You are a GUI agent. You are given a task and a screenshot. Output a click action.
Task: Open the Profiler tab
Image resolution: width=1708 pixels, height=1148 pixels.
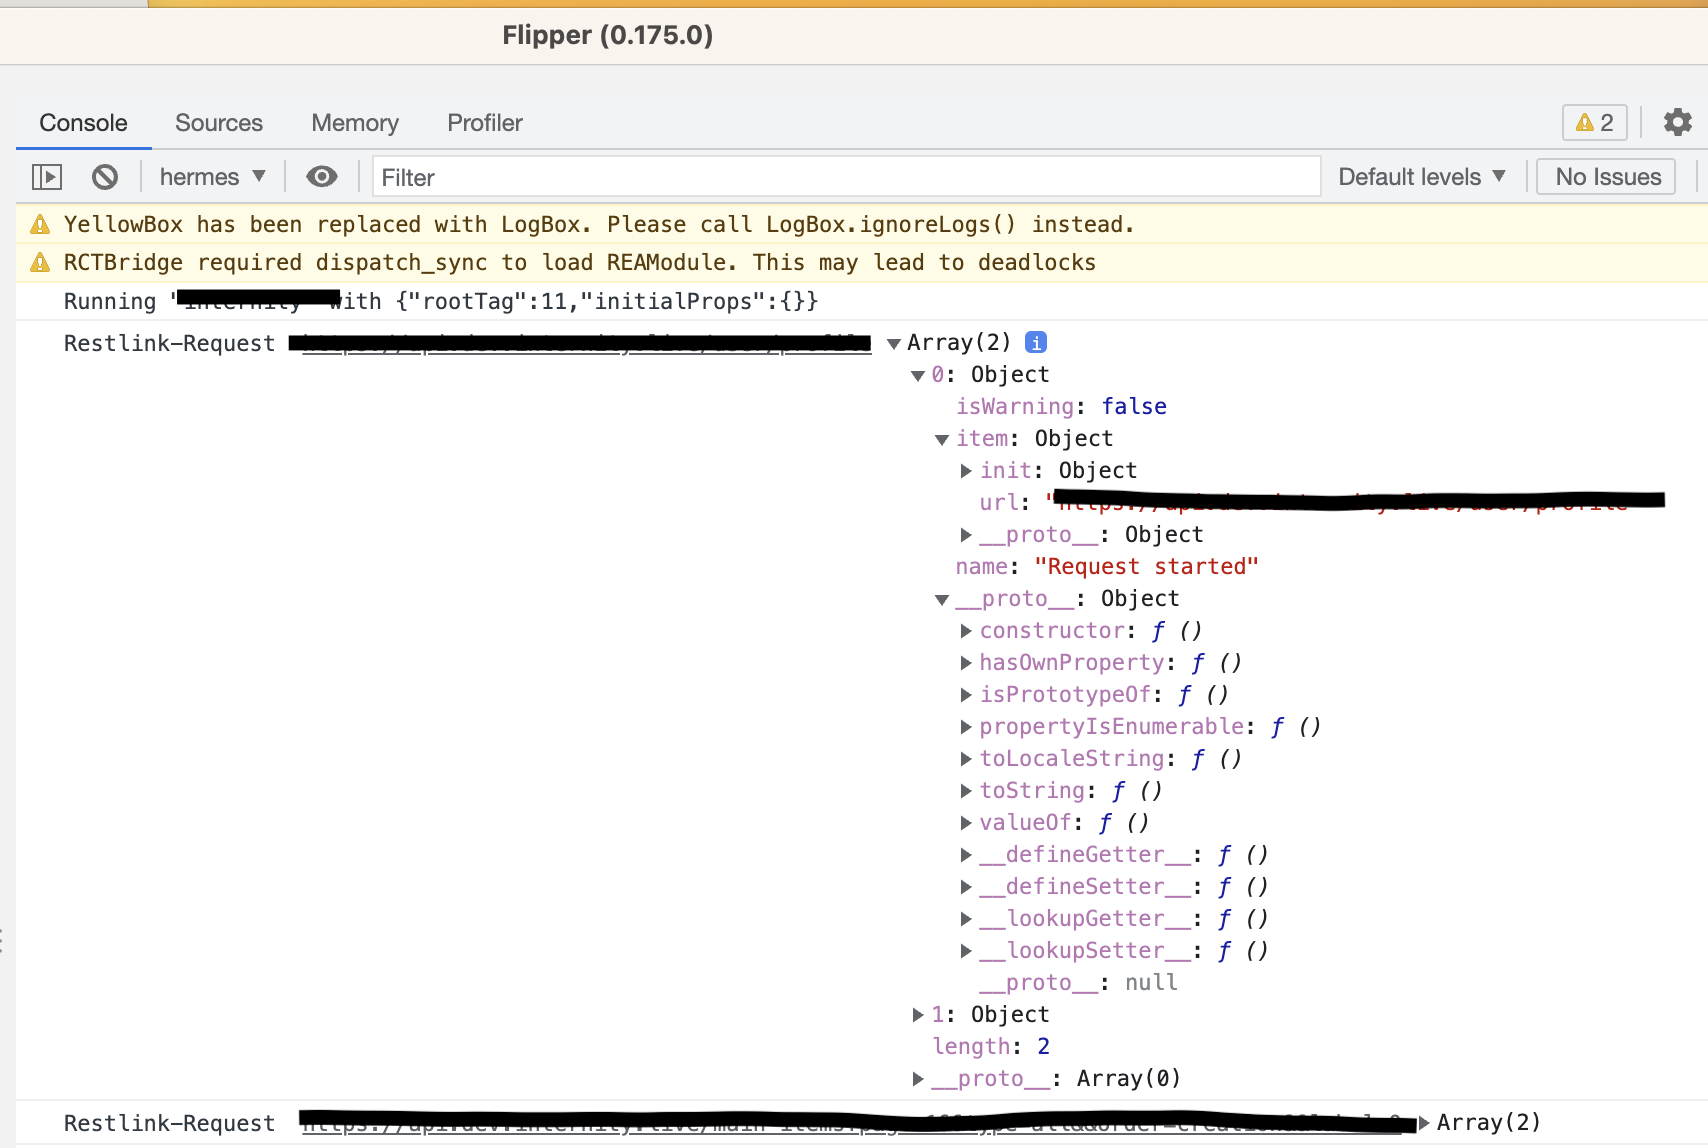[484, 122]
